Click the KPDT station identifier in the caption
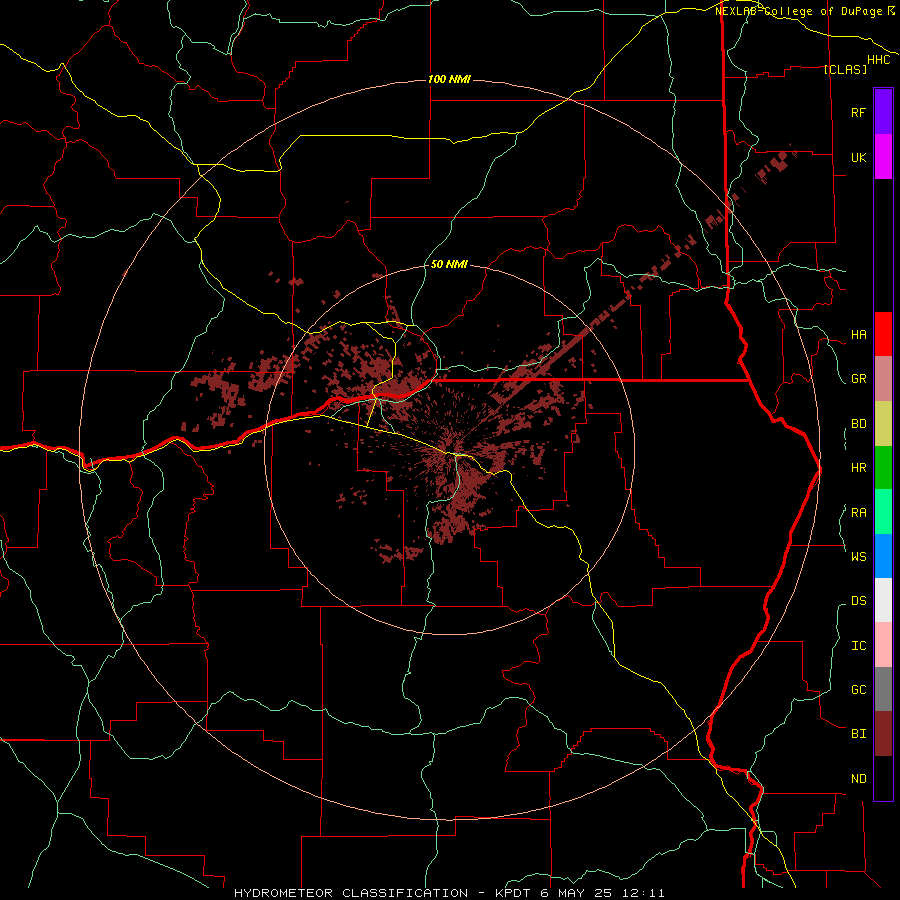Image resolution: width=900 pixels, height=900 pixels. point(513,893)
